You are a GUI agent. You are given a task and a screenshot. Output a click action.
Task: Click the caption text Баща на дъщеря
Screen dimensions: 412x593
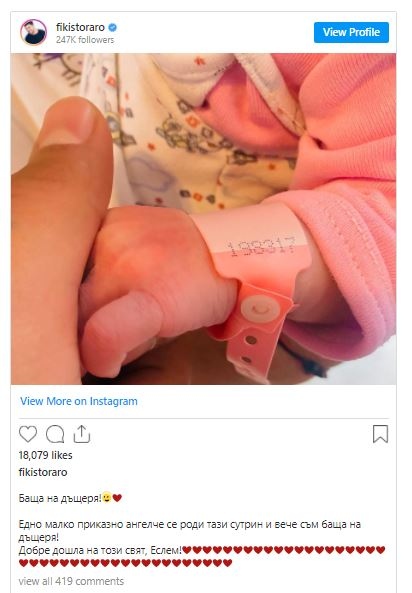(60, 498)
